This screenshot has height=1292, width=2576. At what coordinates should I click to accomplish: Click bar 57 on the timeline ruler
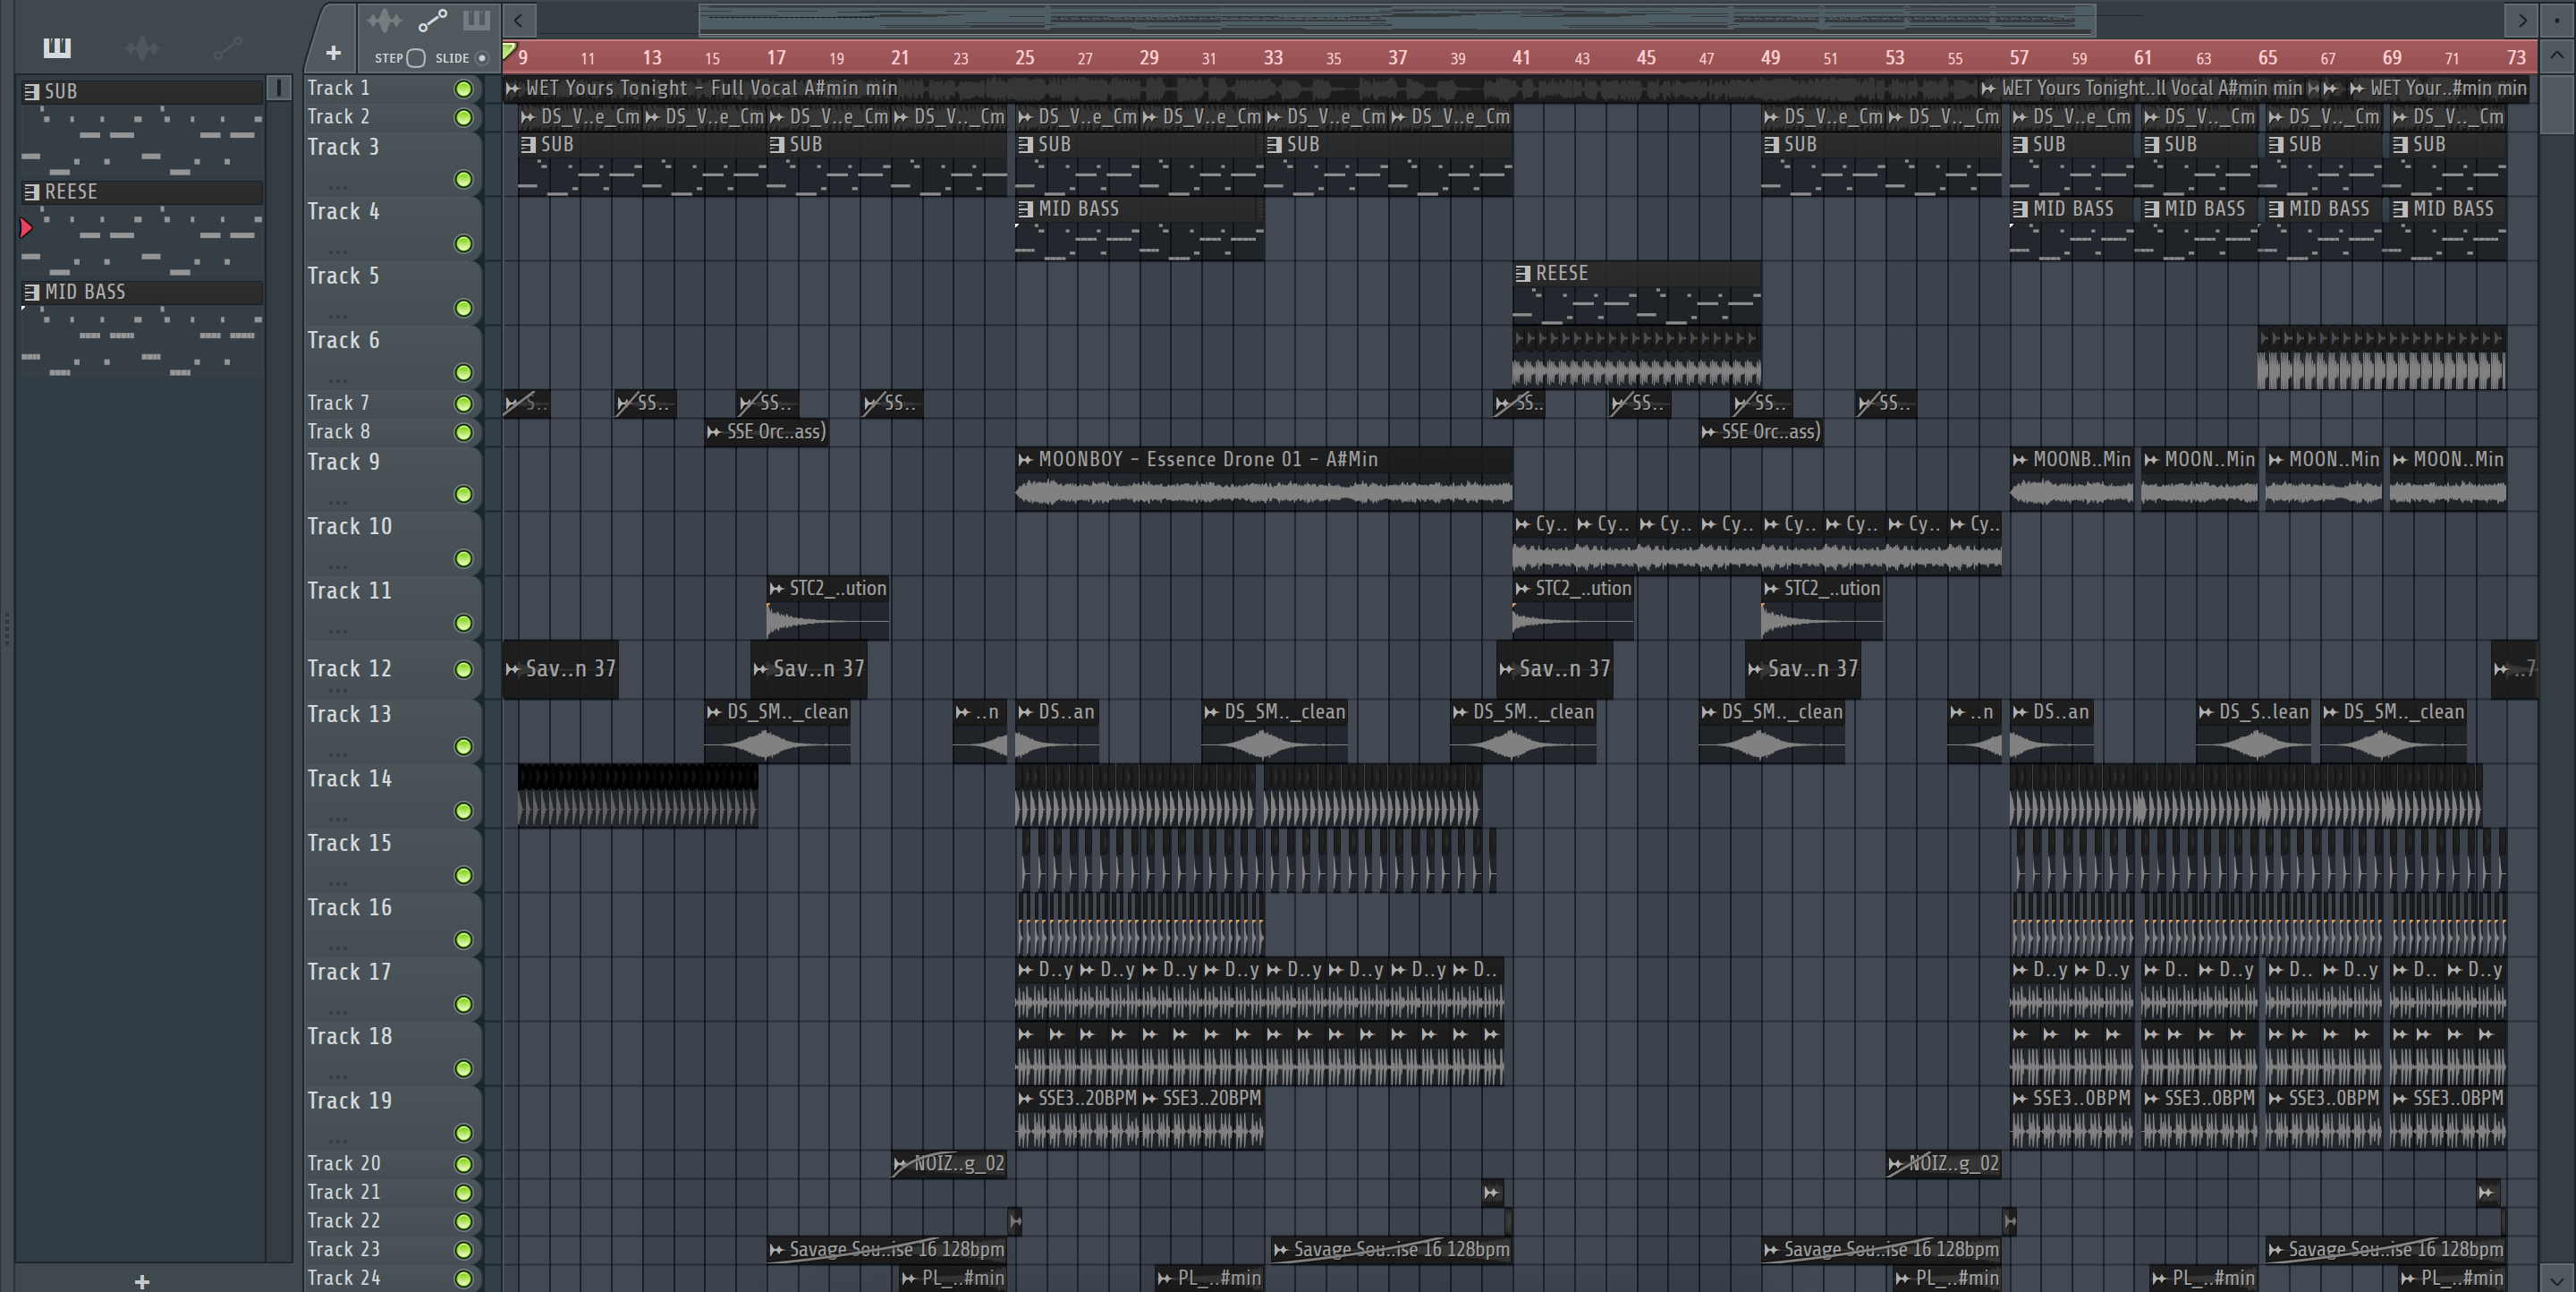point(2019,57)
